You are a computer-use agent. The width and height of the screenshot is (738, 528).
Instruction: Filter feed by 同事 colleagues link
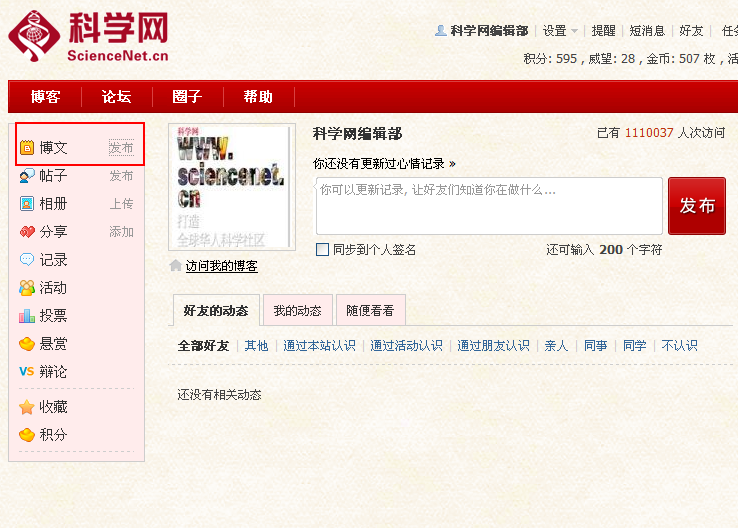596,346
